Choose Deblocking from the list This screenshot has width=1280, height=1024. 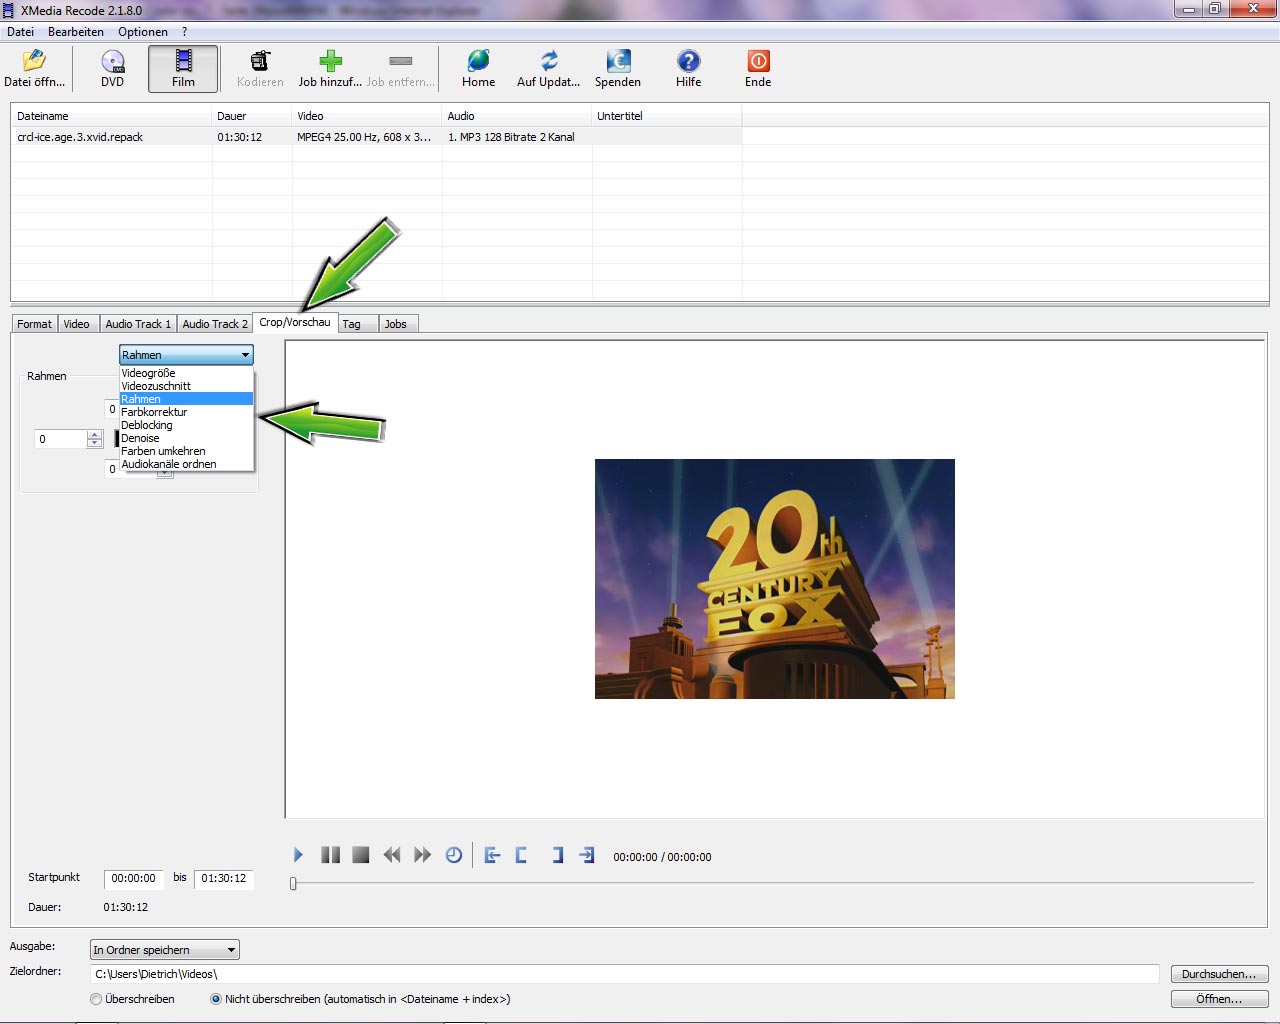point(186,425)
